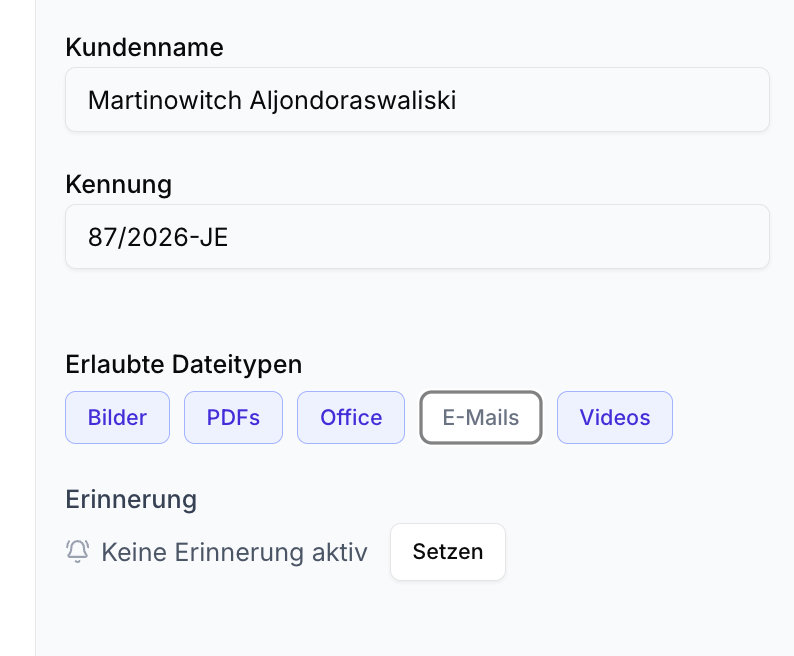Viewport: 794px width, 656px height.
Task: Click the Erlaubte Dateitypen heading
Action: point(183,364)
